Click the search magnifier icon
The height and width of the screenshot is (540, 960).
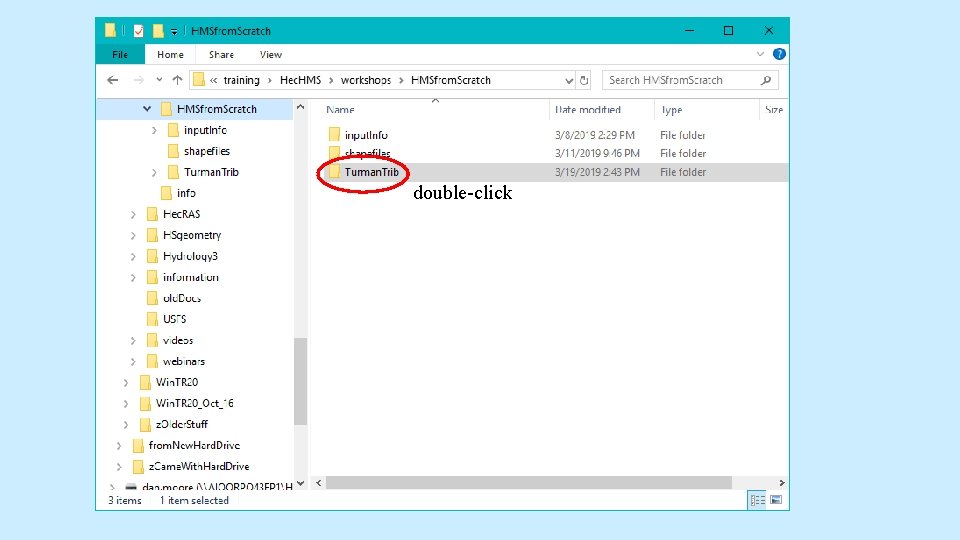[x=766, y=80]
